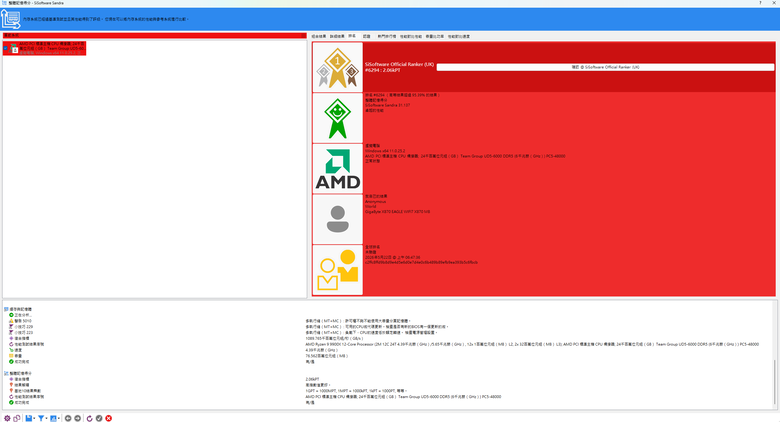Collapse the second results group header with chart icon
The width and height of the screenshot is (780, 422).
tap(18, 373)
